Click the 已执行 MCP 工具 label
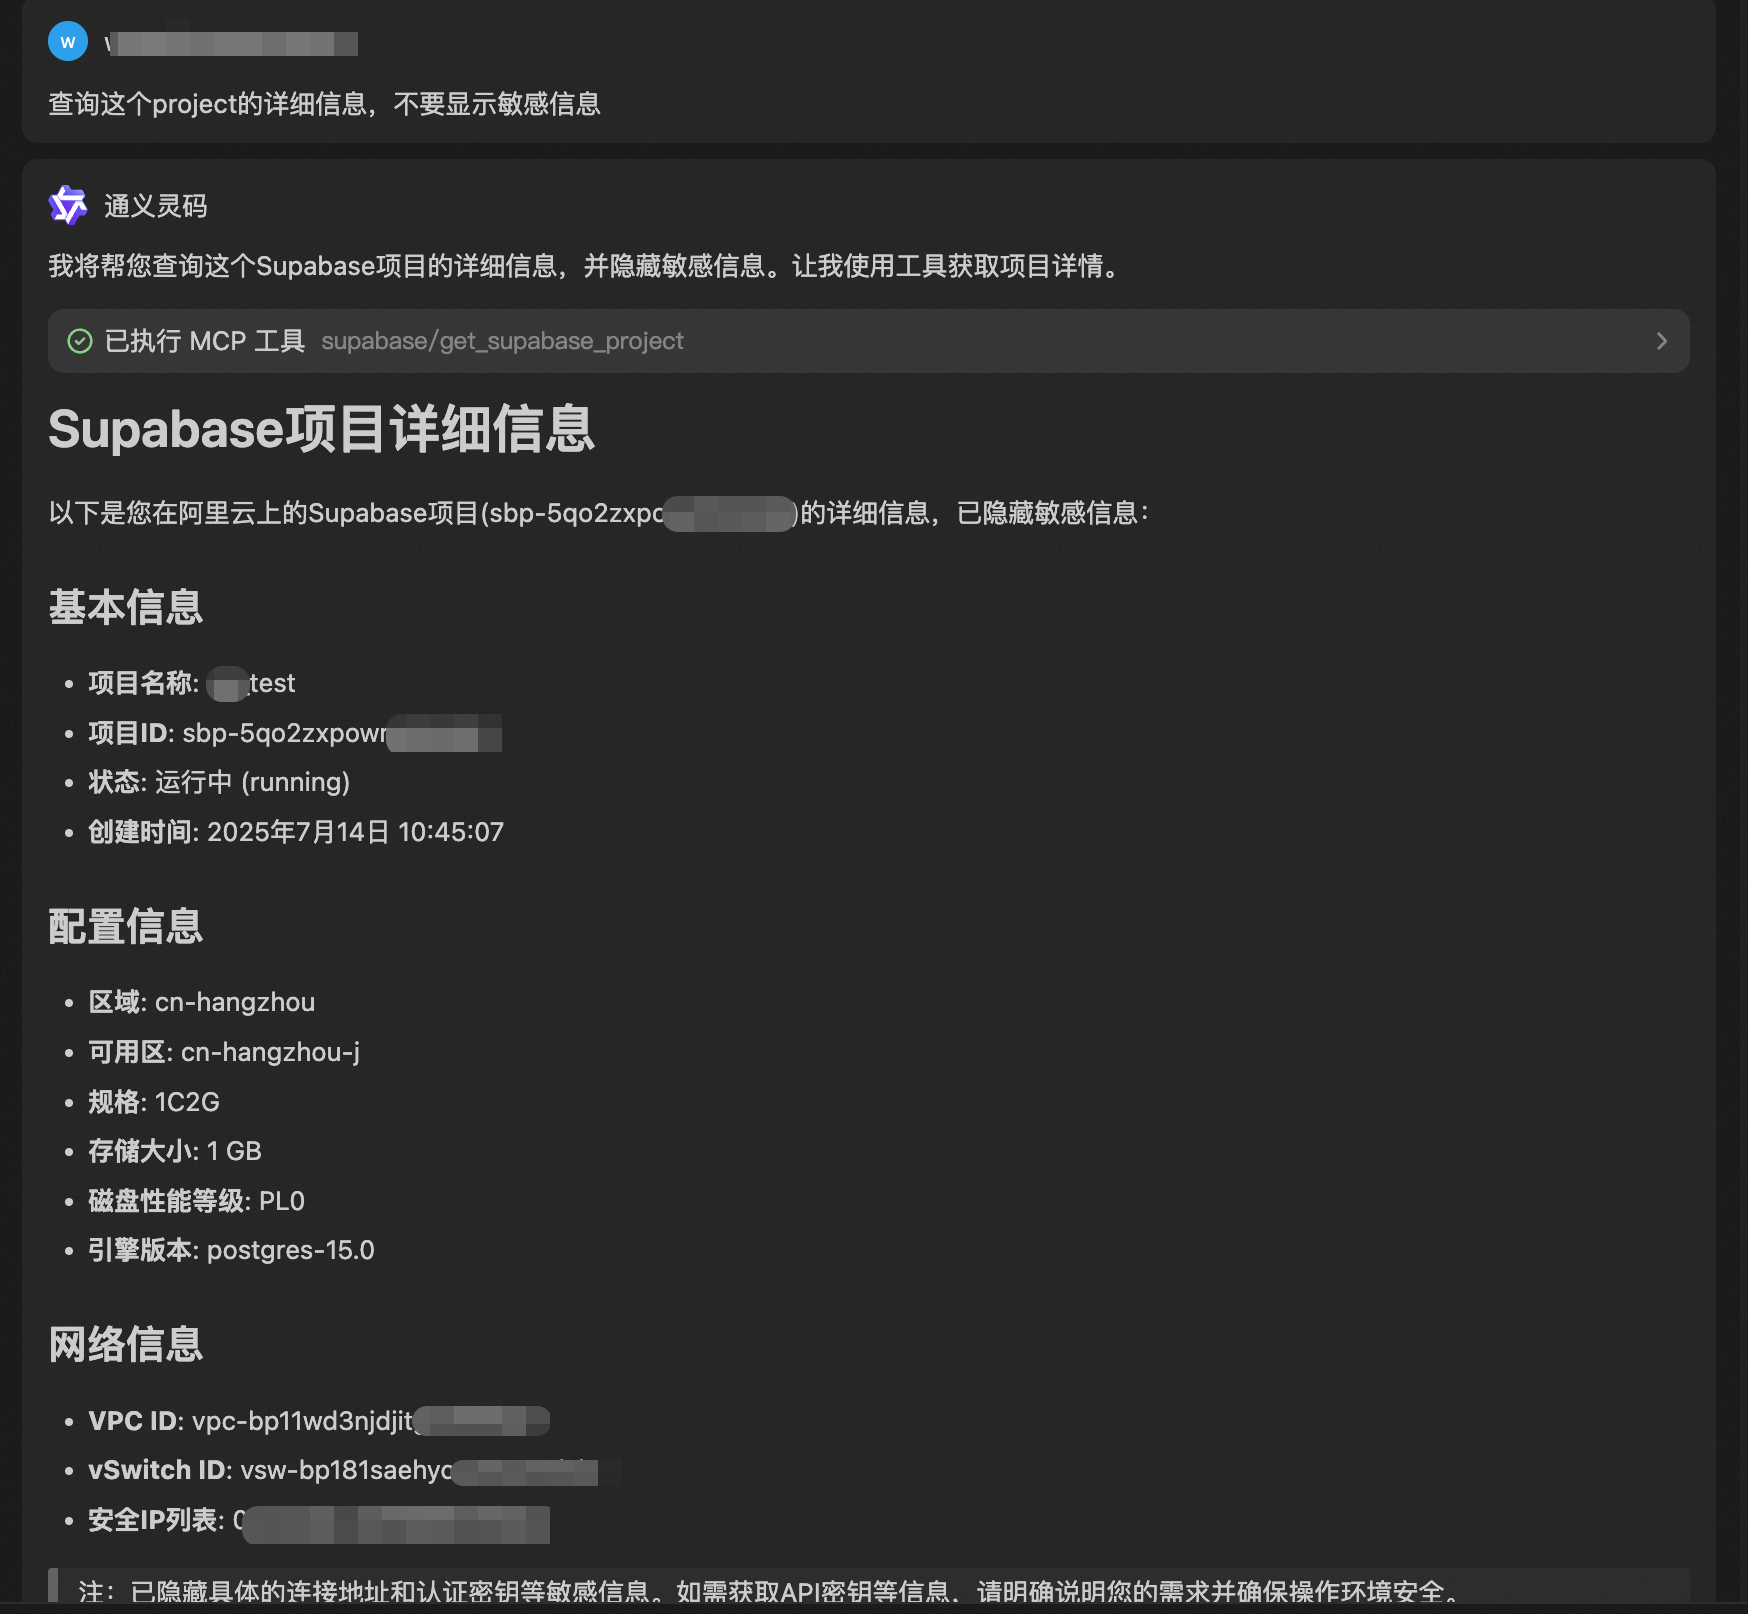This screenshot has height=1614, width=1748. click(x=205, y=341)
